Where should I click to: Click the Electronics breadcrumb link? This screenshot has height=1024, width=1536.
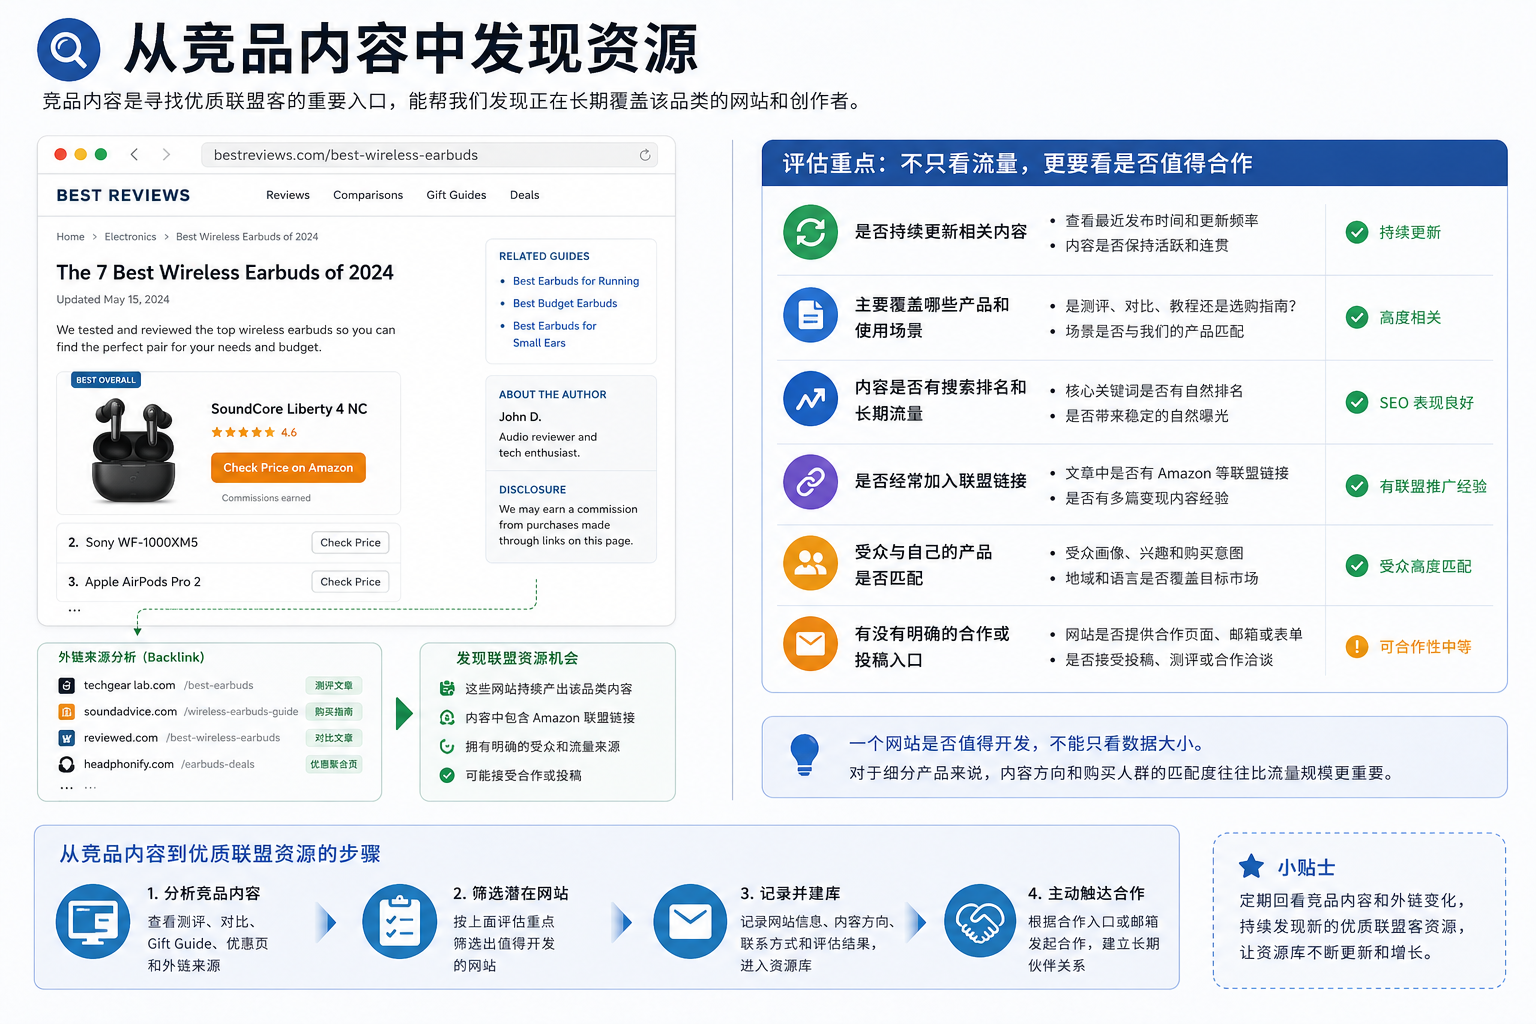point(130,237)
